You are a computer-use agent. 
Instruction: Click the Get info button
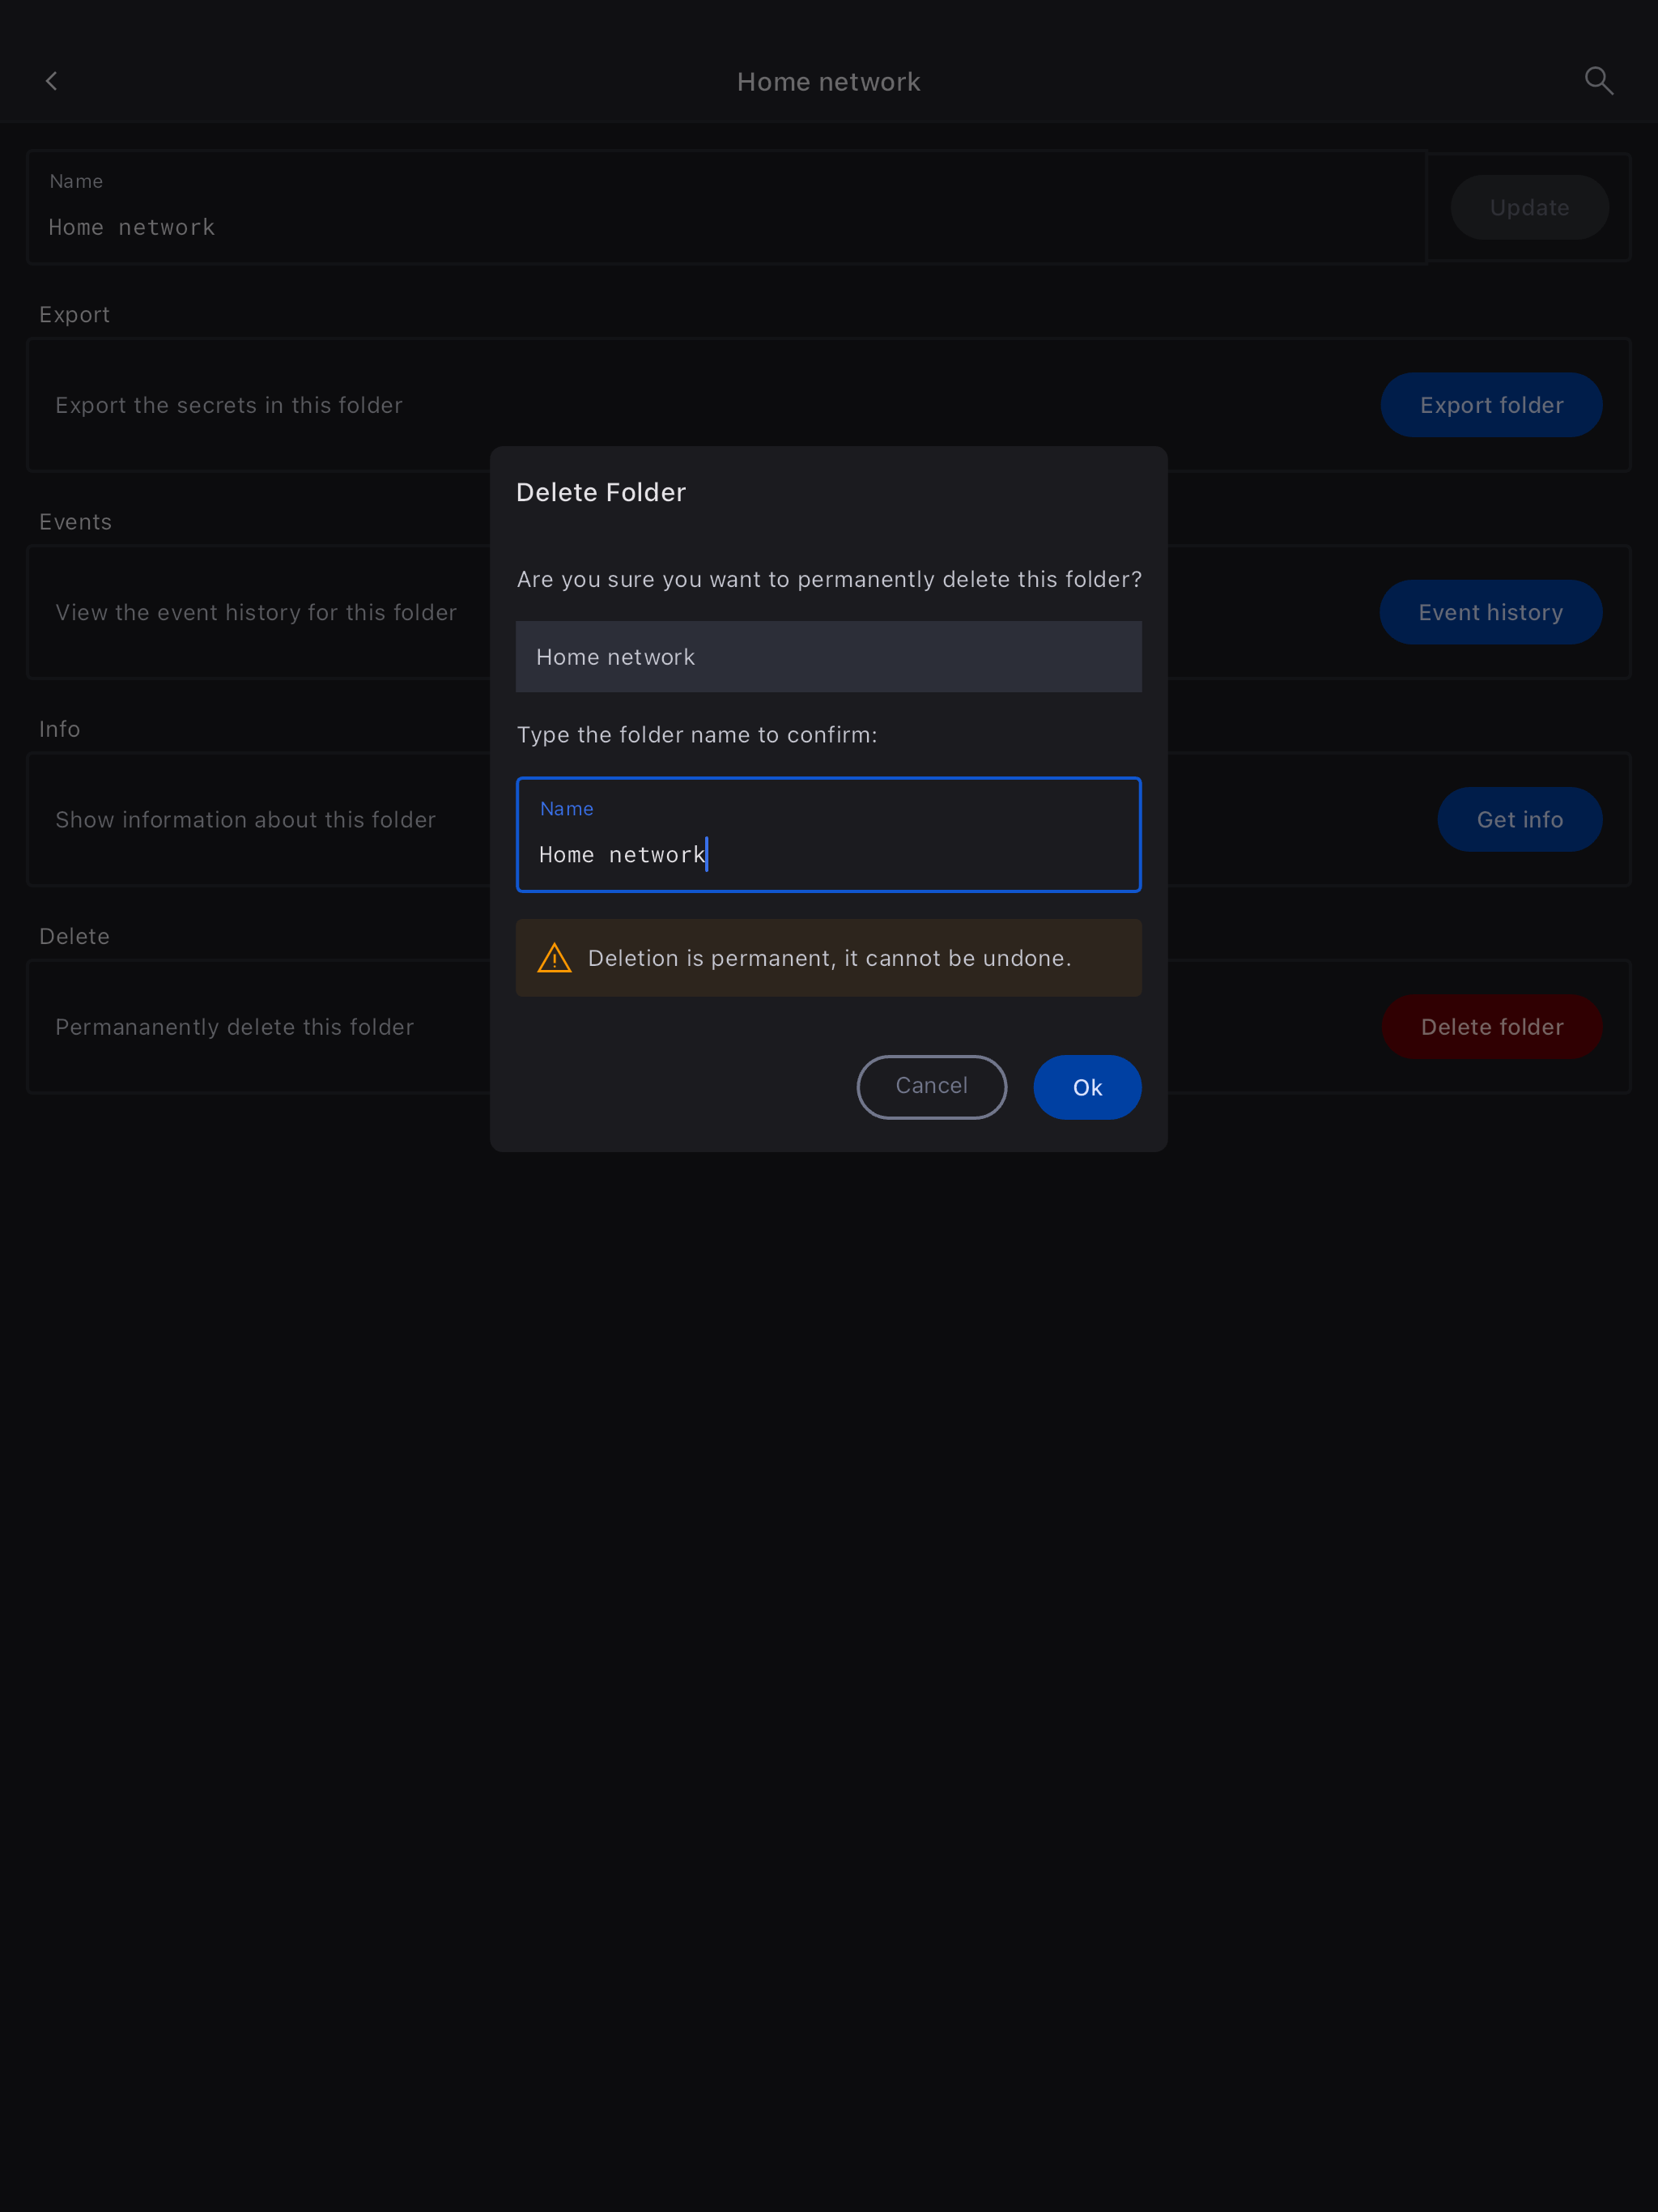click(1519, 819)
